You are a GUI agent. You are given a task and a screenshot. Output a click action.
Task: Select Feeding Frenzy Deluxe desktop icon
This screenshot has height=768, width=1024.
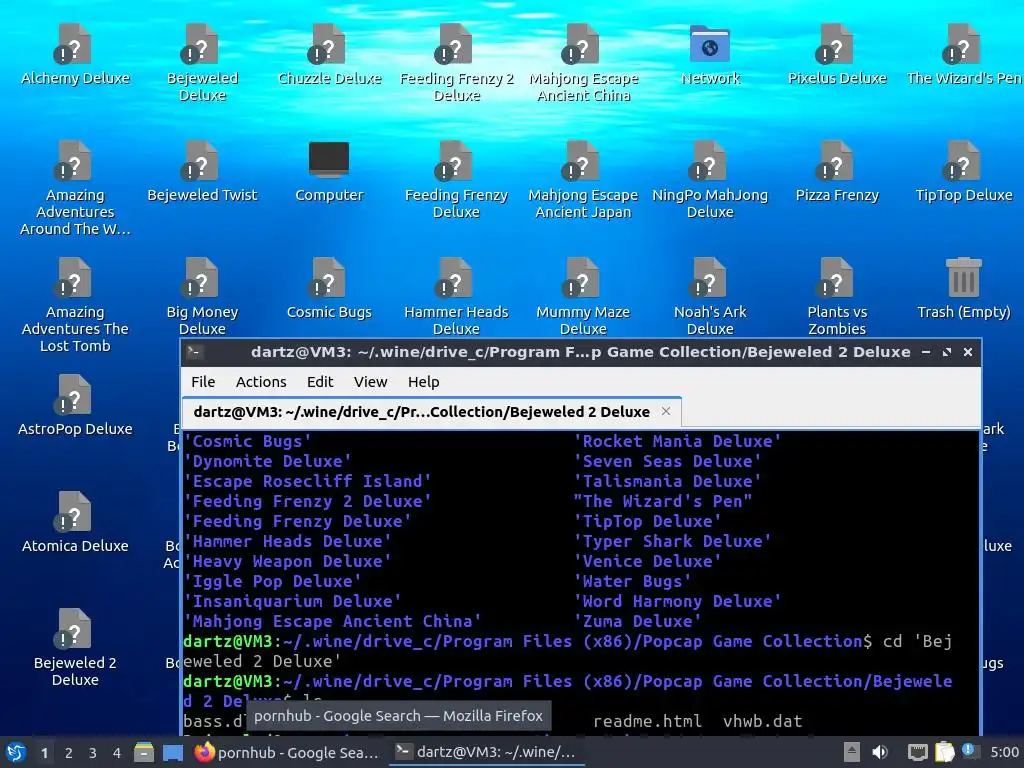pyautogui.click(x=456, y=180)
